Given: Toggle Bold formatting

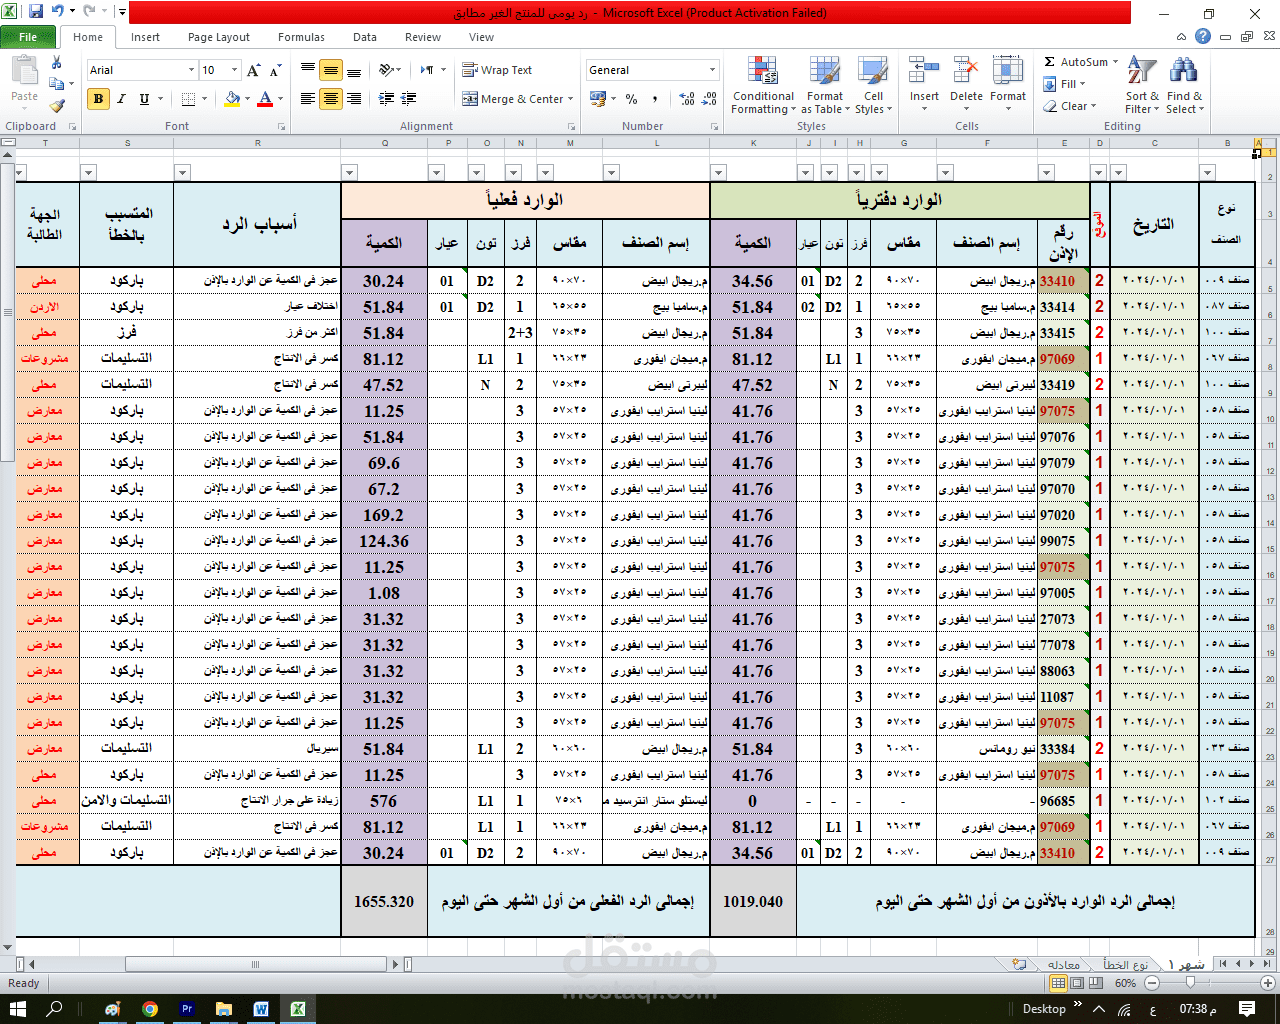Looking at the screenshot, I should point(98,99).
